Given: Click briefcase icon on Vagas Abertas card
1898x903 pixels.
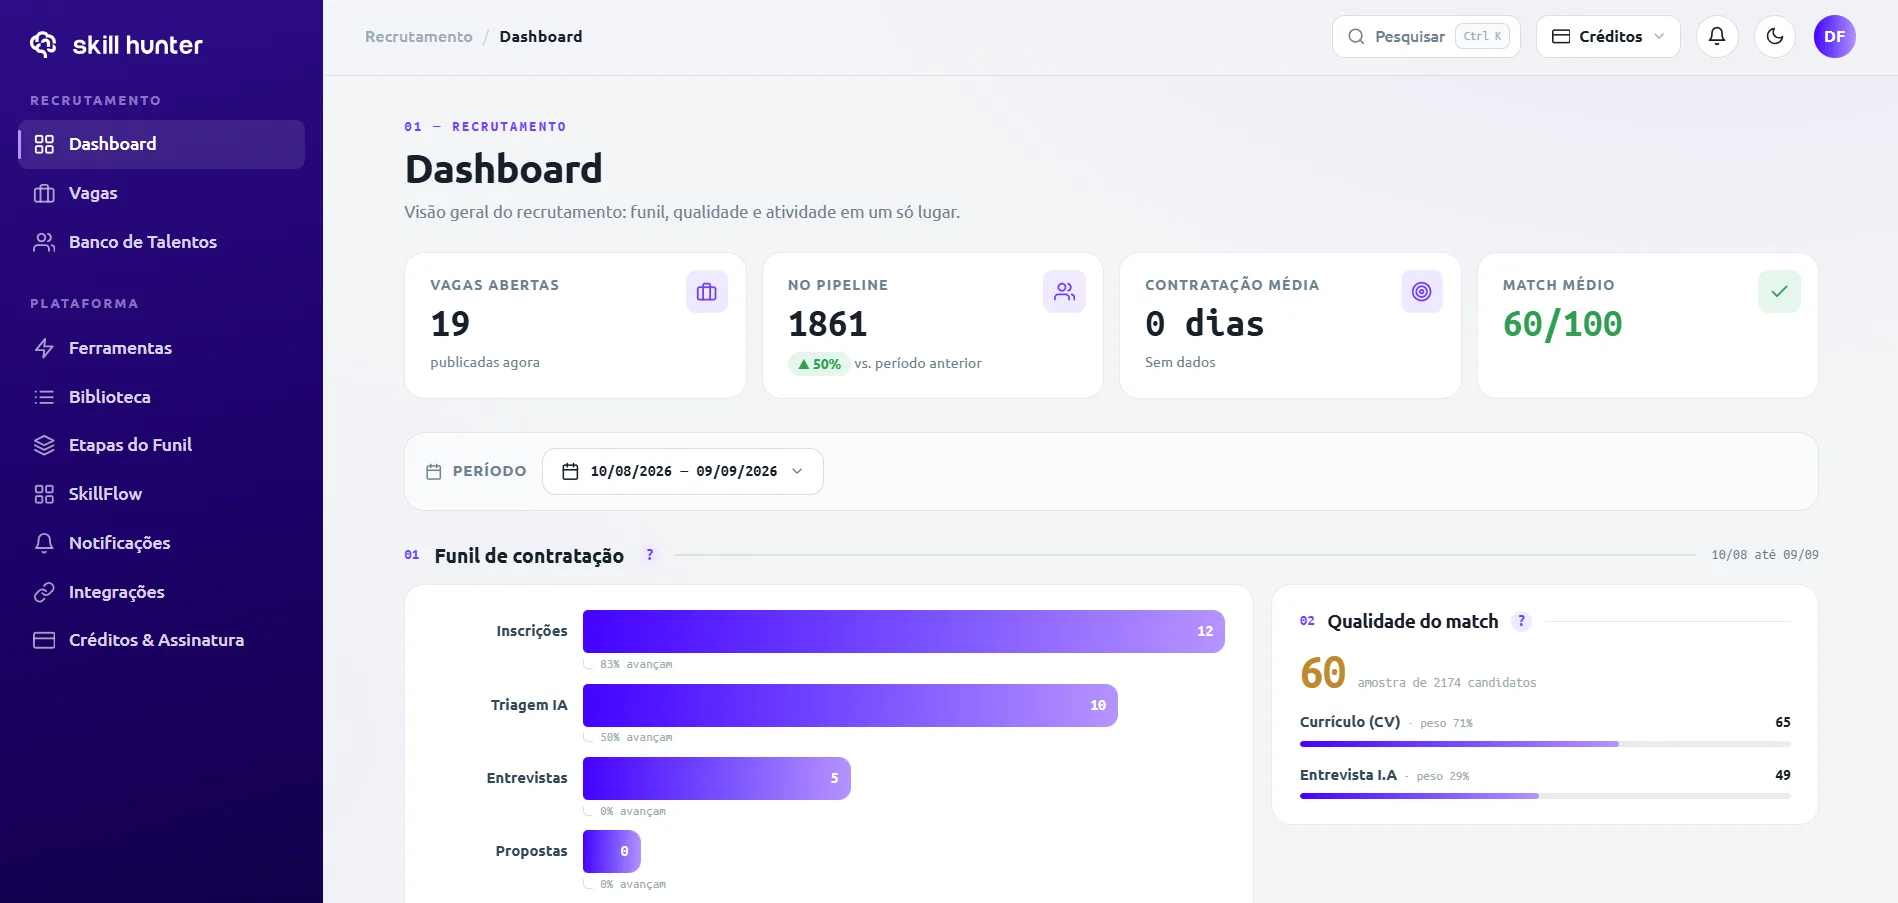Looking at the screenshot, I should pos(707,292).
